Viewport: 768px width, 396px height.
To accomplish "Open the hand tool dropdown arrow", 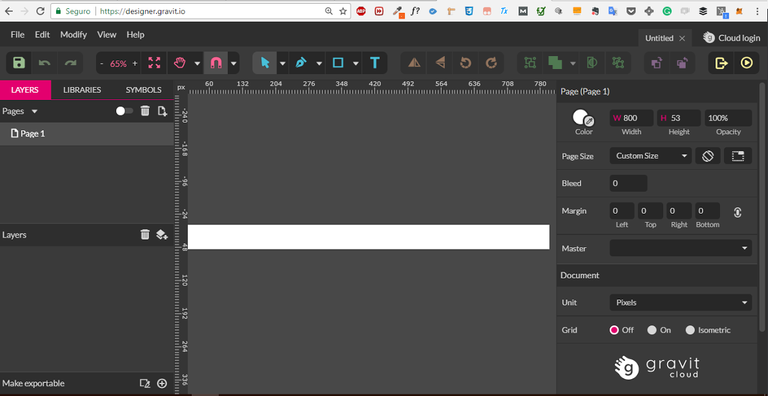I will tap(197, 63).
